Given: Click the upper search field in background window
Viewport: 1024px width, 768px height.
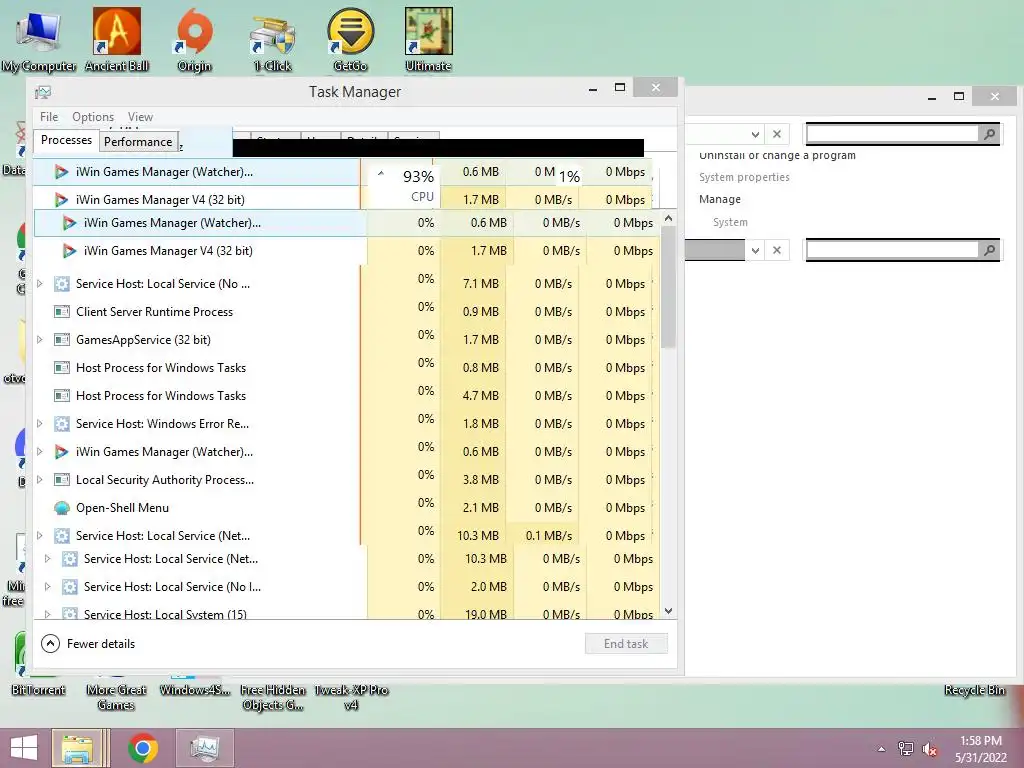Looking at the screenshot, I should pos(892,134).
